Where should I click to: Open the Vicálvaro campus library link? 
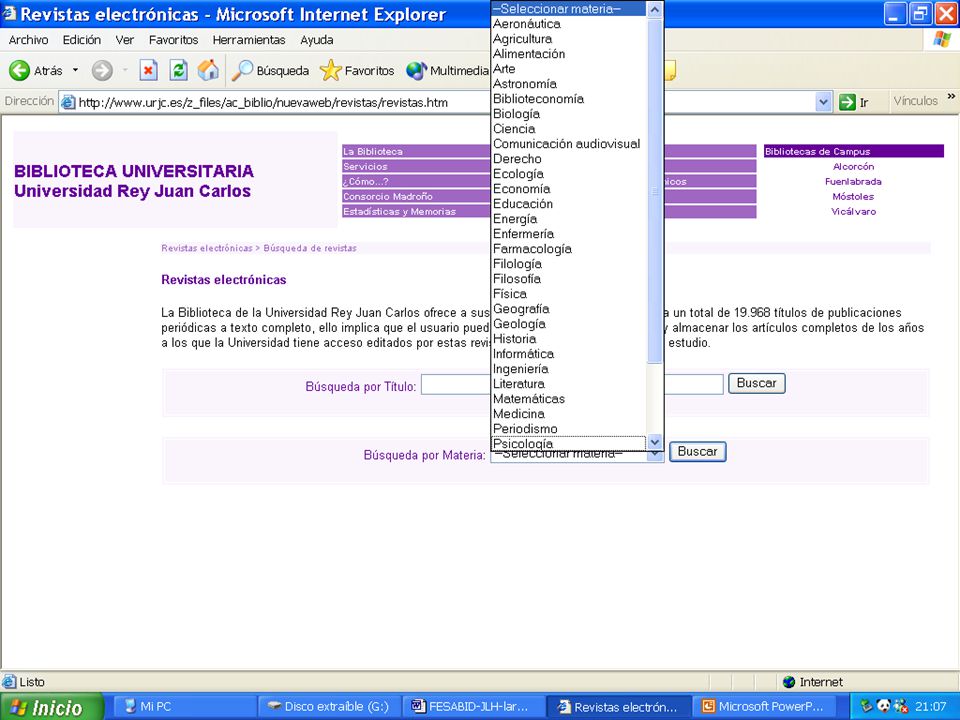[x=853, y=211]
